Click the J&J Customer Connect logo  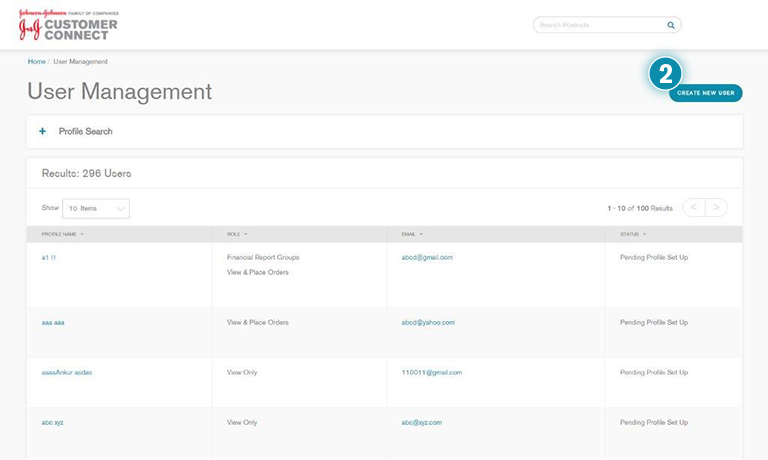pos(68,24)
